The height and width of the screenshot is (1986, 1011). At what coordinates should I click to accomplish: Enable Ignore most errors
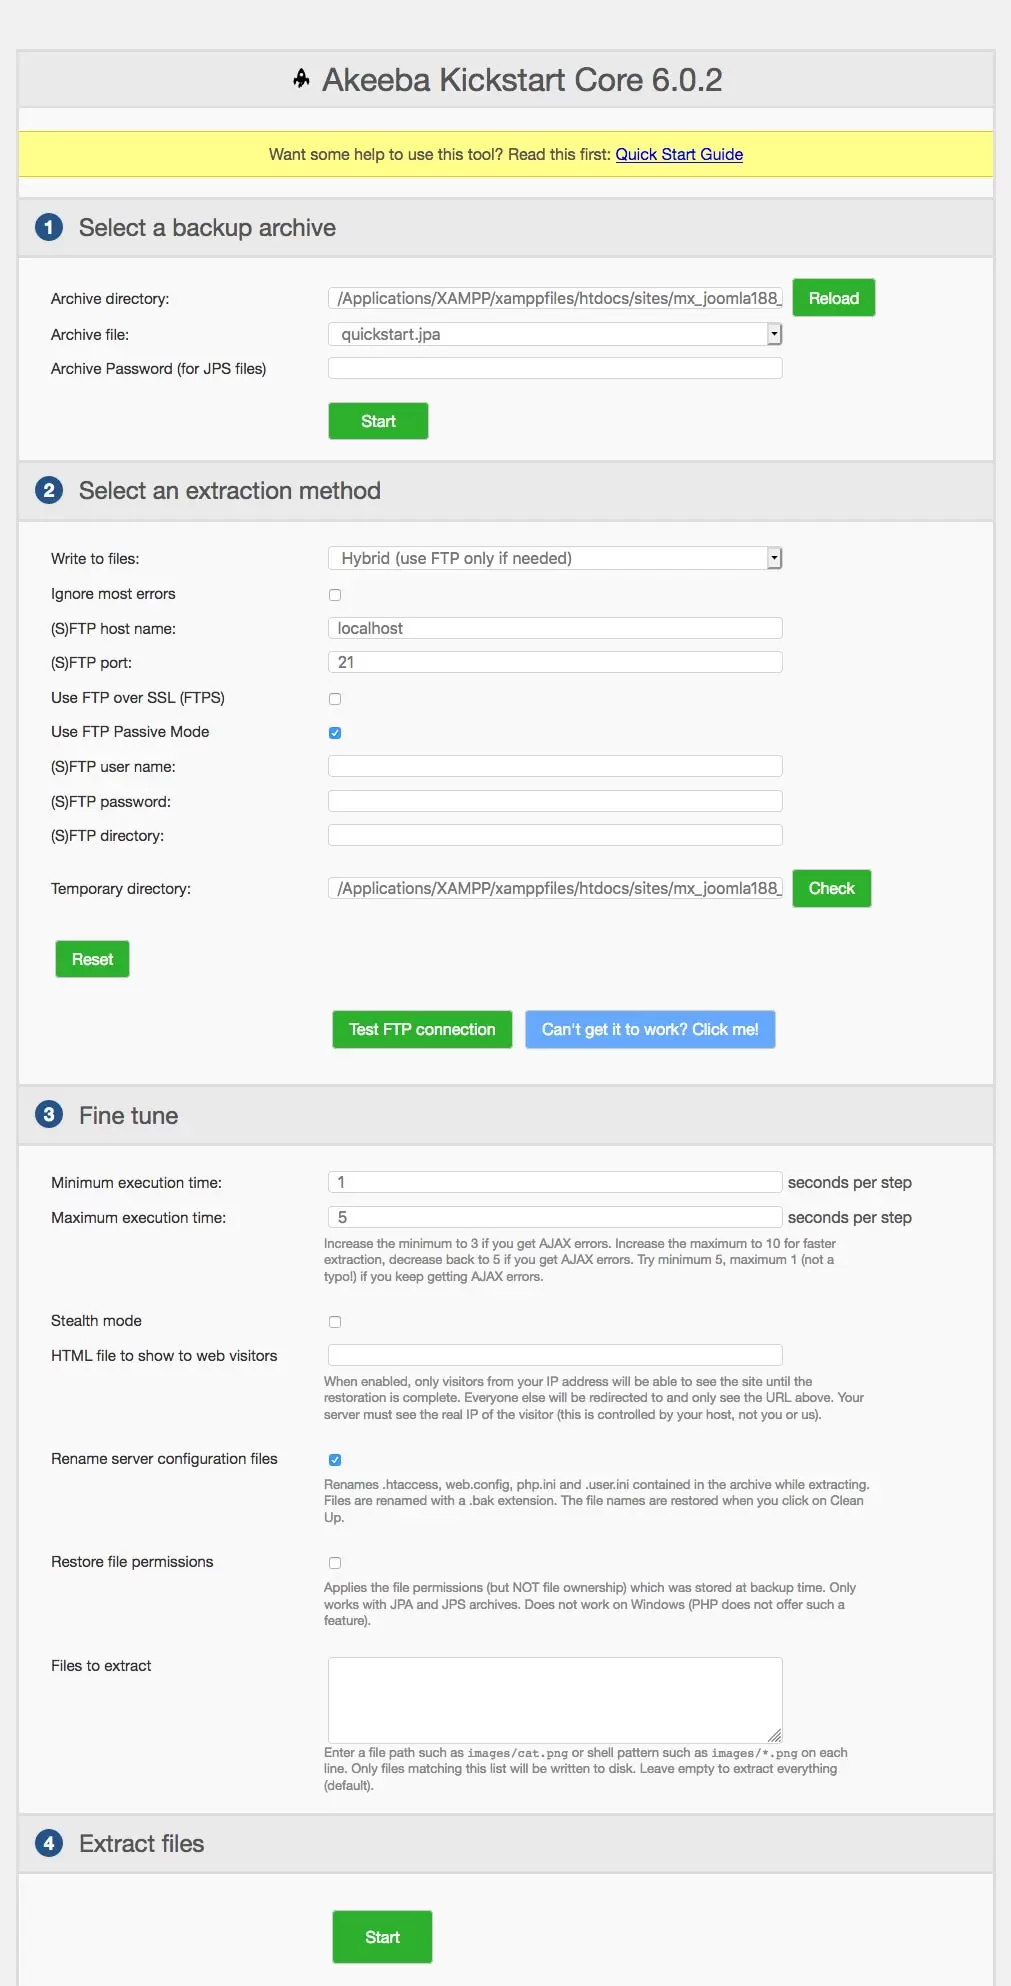335,594
